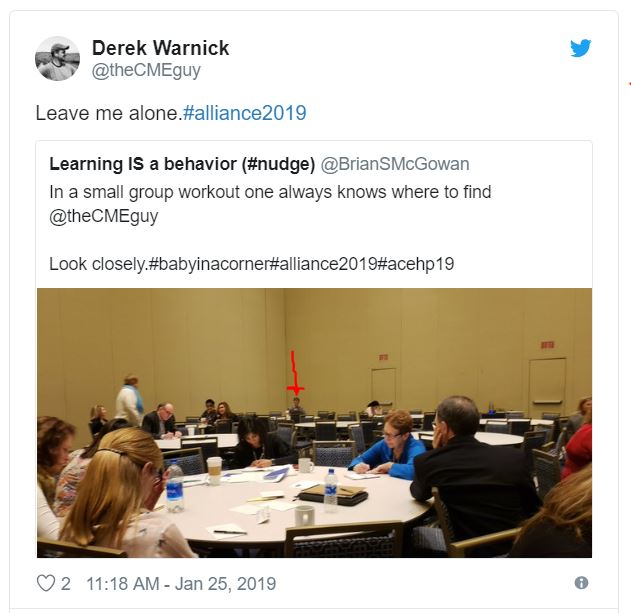Open the #alliance2019 hashtag in quoted tweet
Screen dimensions: 631x613
coord(323,264)
